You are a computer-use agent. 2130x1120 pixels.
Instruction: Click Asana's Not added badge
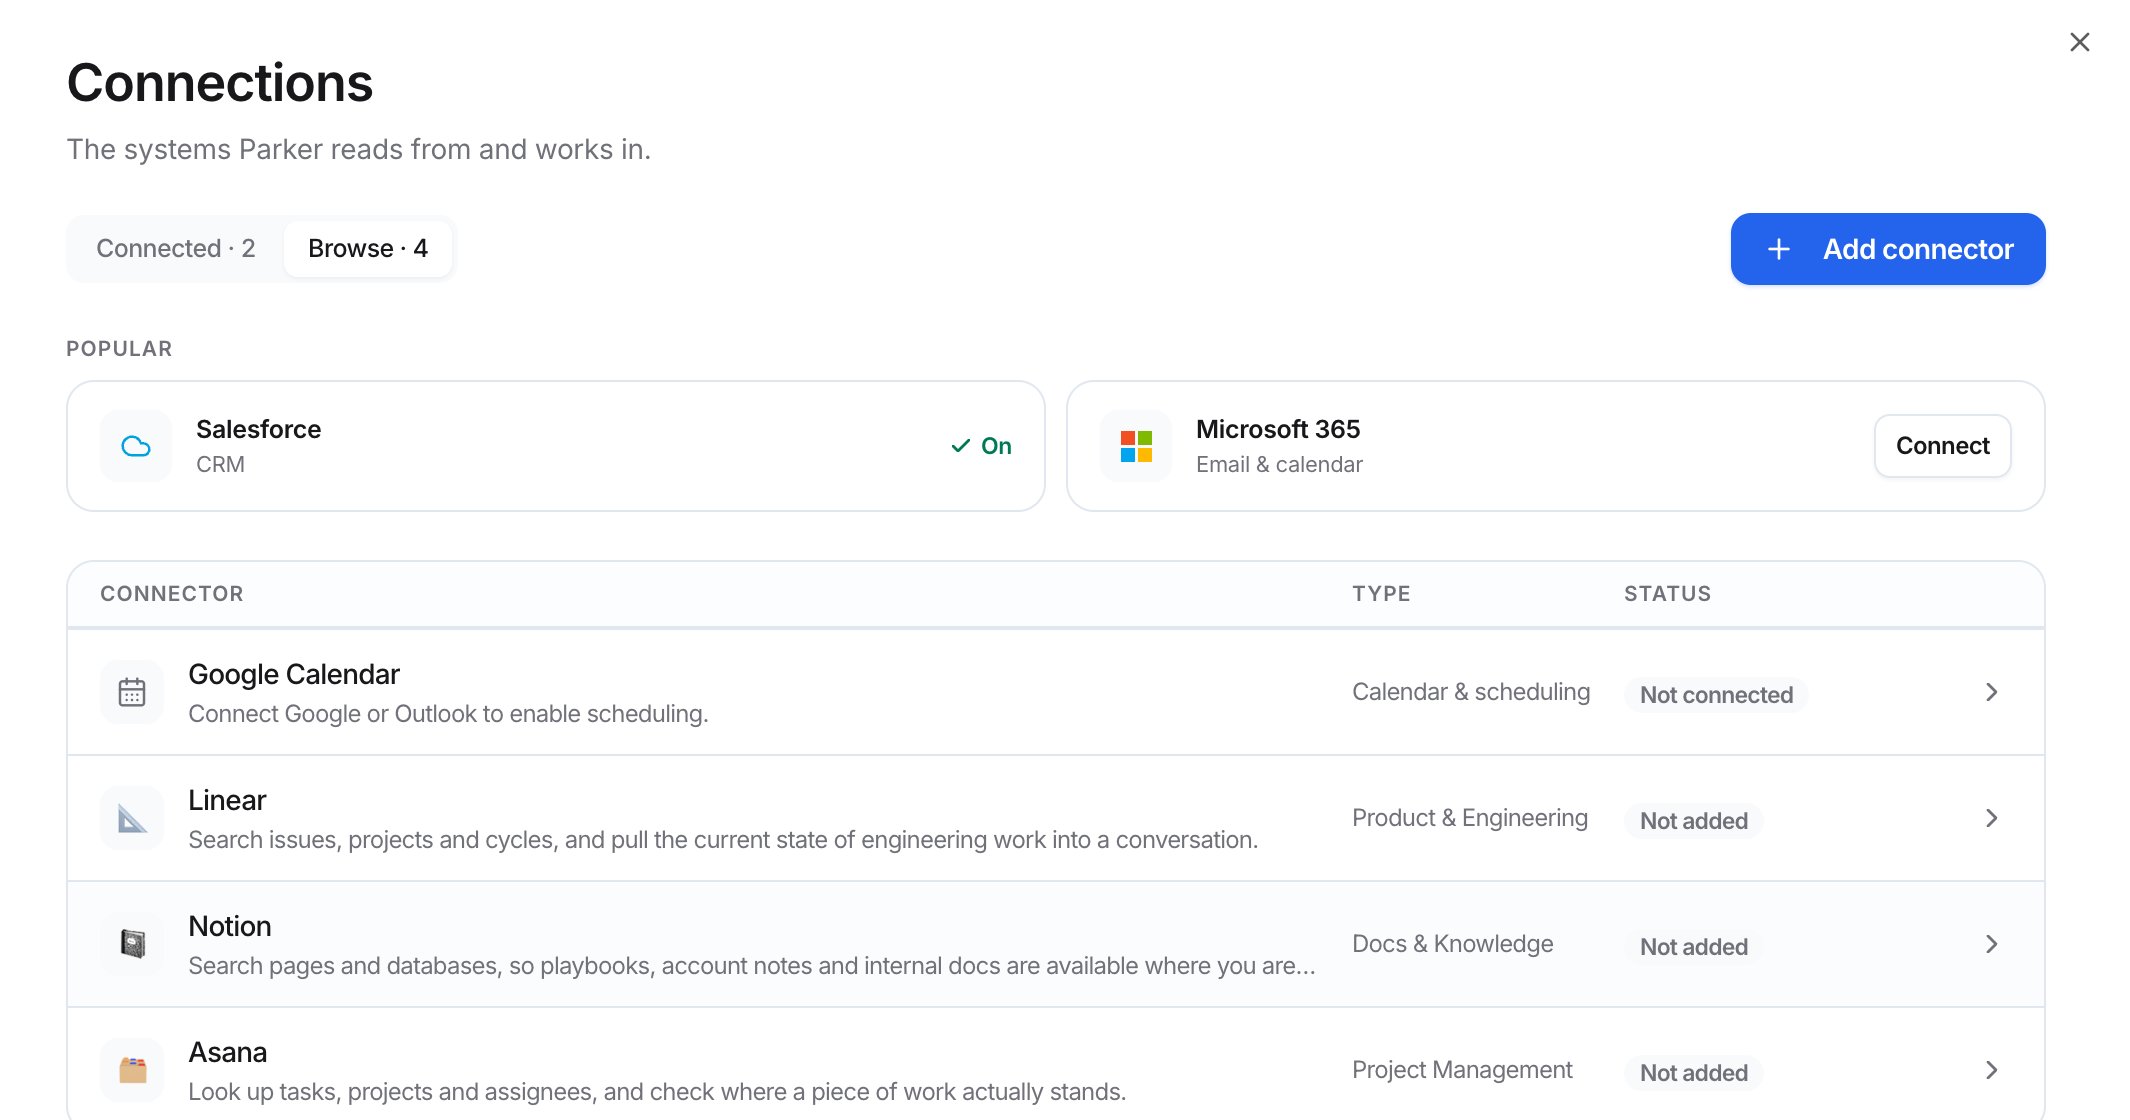1694,1073
